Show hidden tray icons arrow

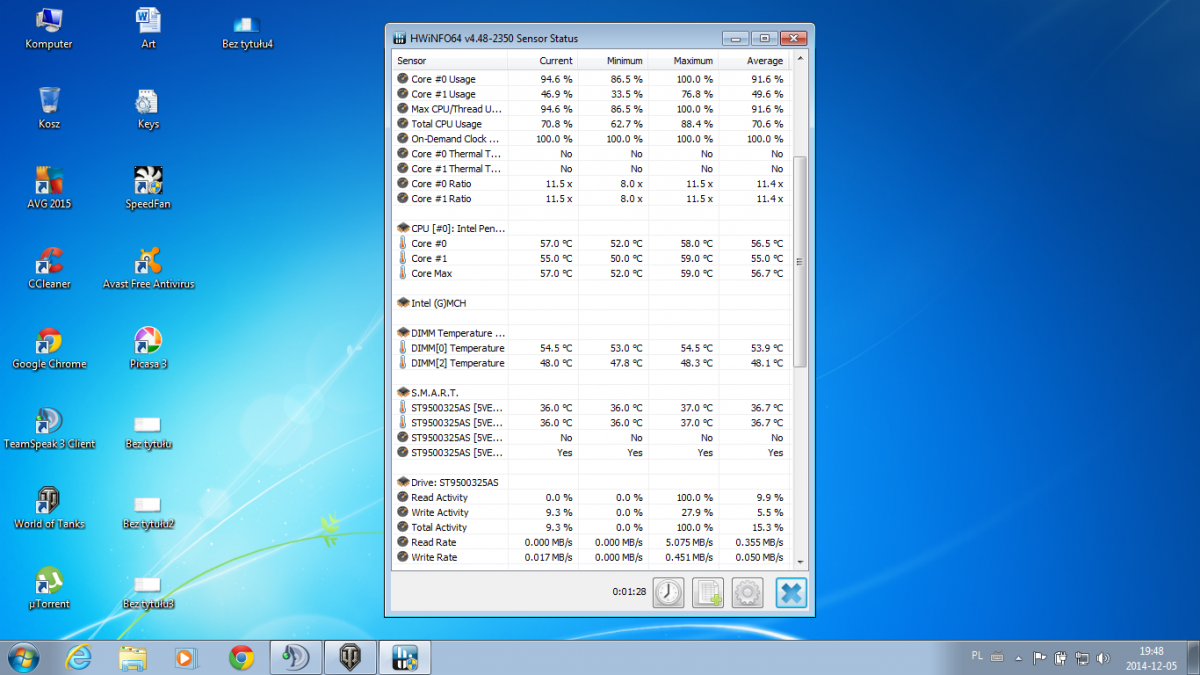click(x=1018, y=658)
